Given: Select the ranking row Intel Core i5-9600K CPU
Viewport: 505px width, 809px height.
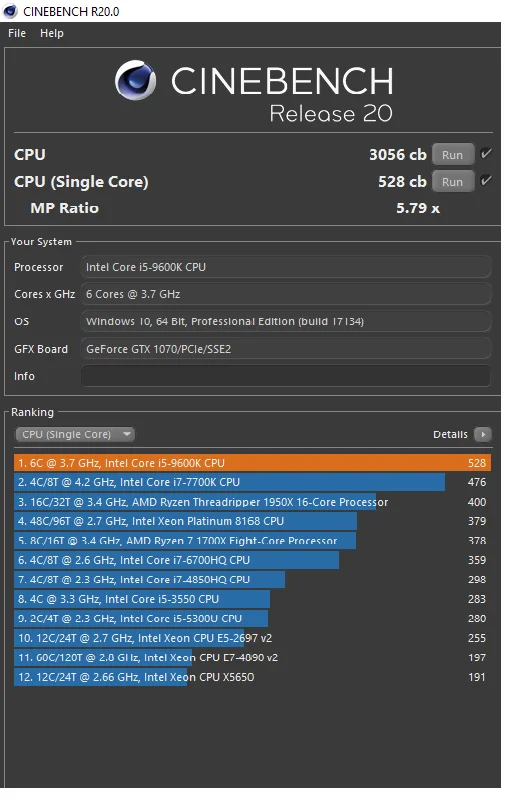Looking at the screenshot, I should (252, 463).
